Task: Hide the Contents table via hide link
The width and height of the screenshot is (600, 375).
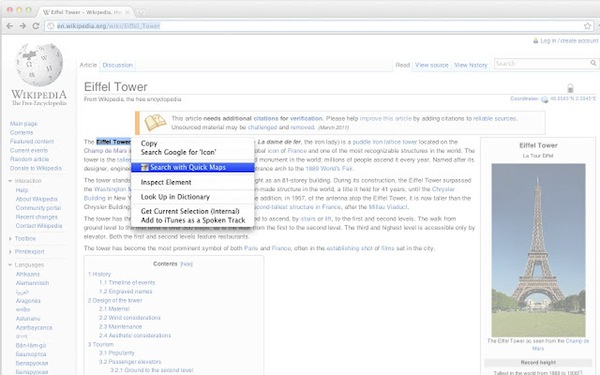Action: click(x=186, y=264)
